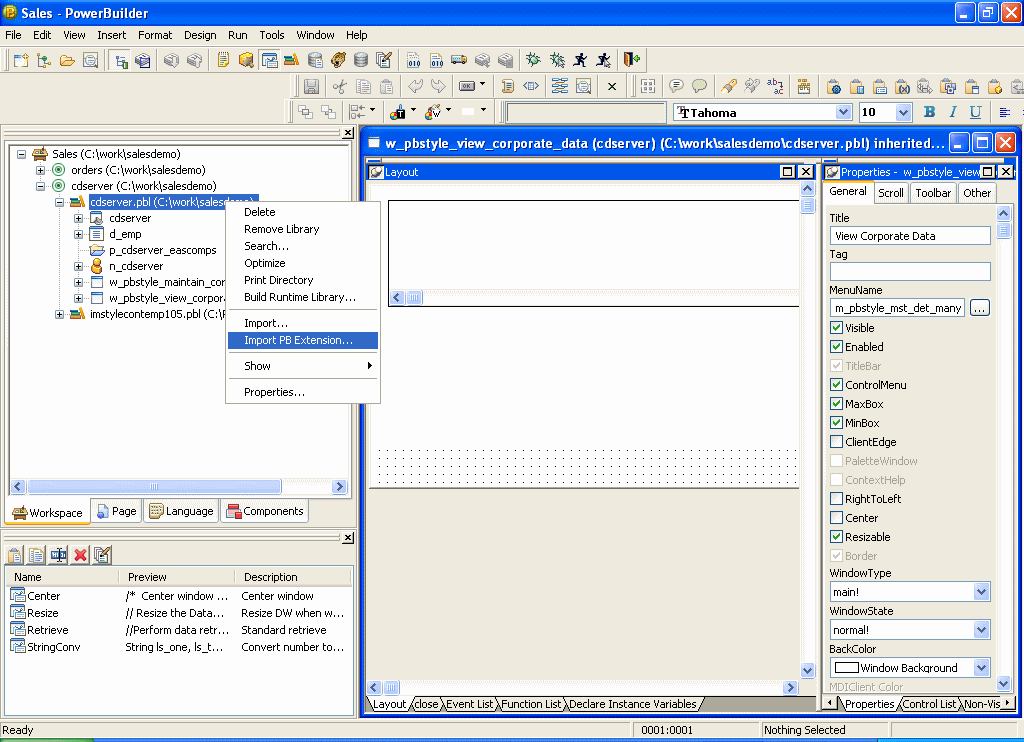1024x742 pixels.
Task: Click the EAServer jaguar head icon
Action: tap(338, 61)
